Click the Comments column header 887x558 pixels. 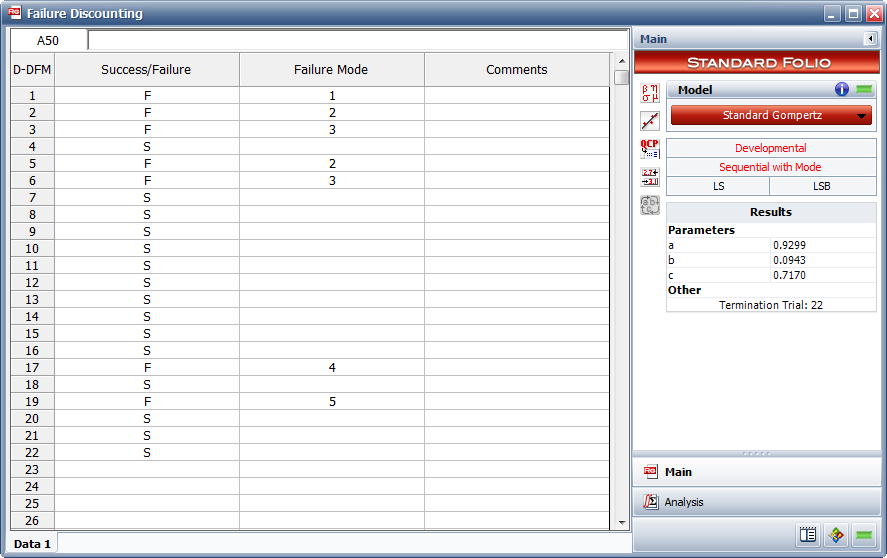[x=517, y=70]
